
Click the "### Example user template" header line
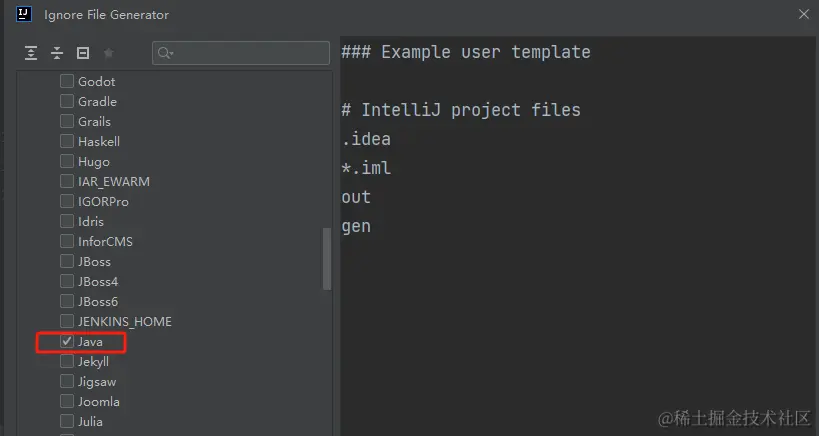coord(466,52)
